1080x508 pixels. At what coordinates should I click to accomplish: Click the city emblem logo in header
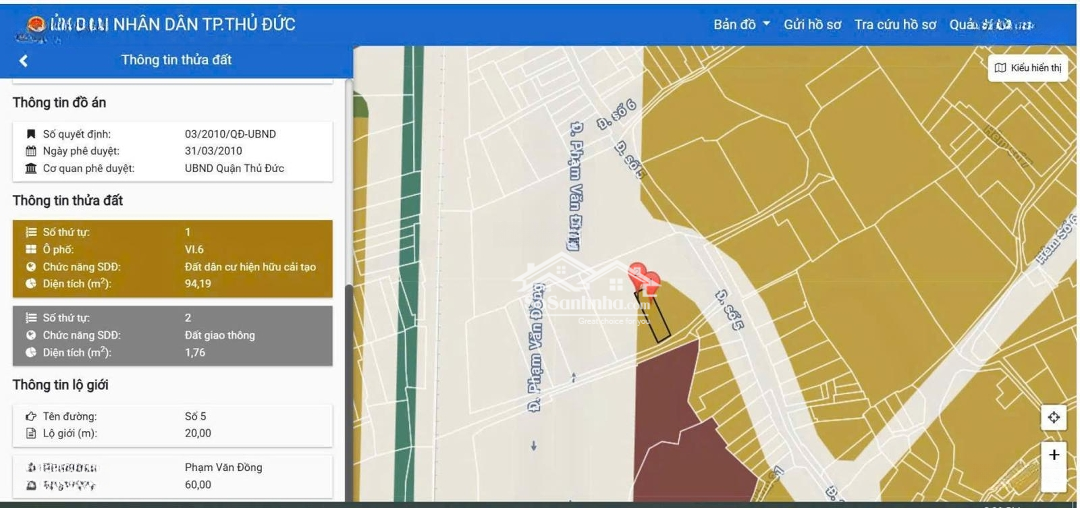(x=36, y=25)
